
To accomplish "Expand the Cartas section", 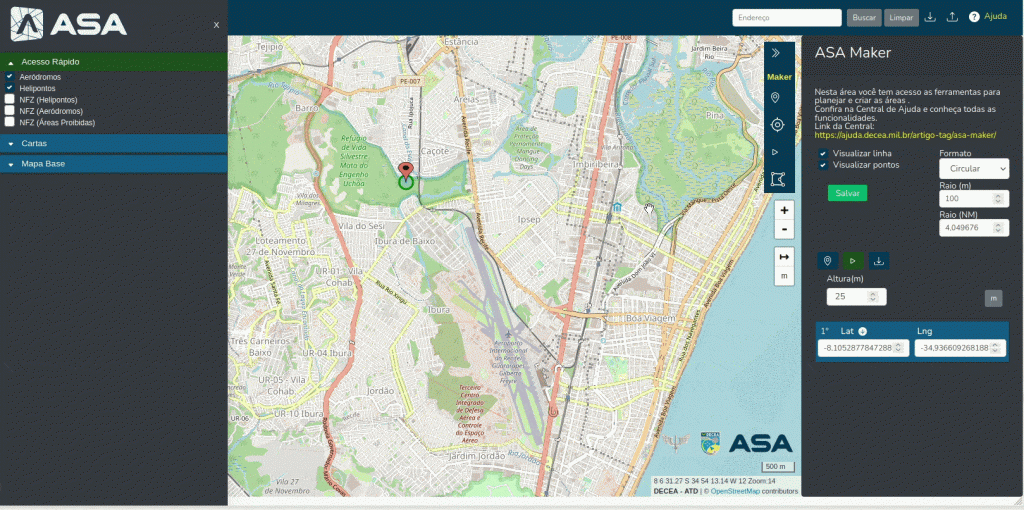I will (114, 143).
